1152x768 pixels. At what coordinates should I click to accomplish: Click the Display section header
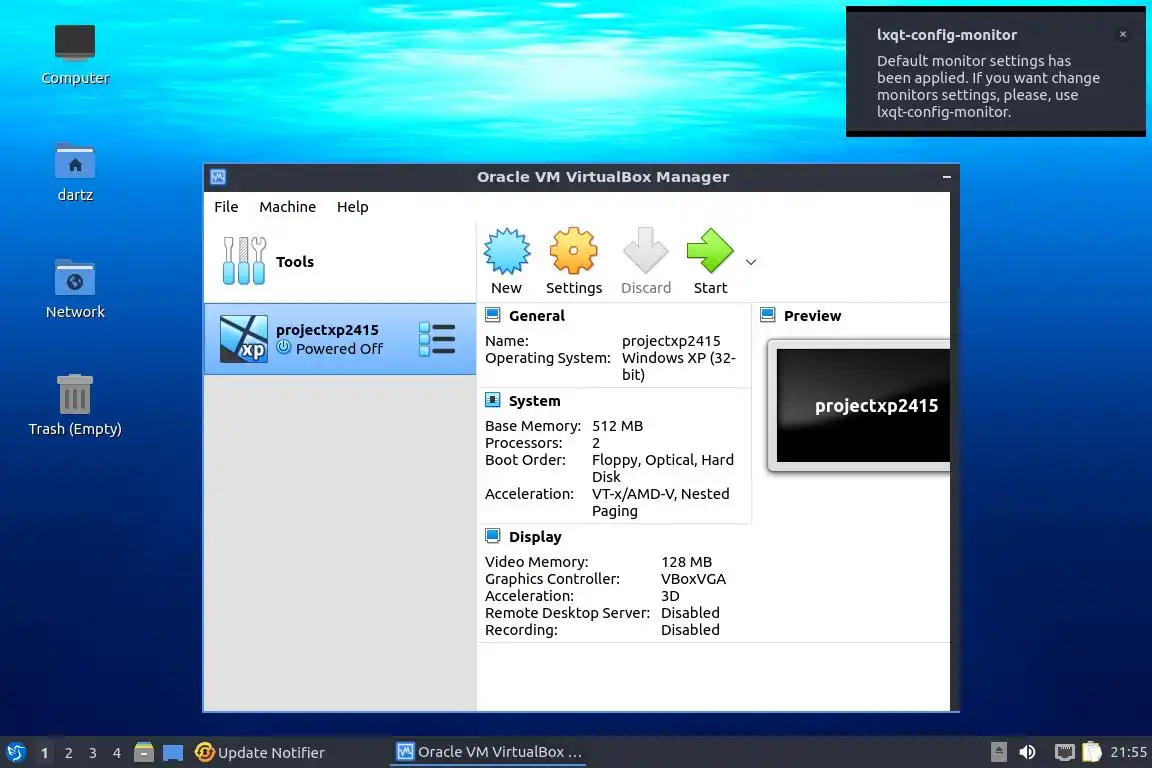click(x=535, y=536)
